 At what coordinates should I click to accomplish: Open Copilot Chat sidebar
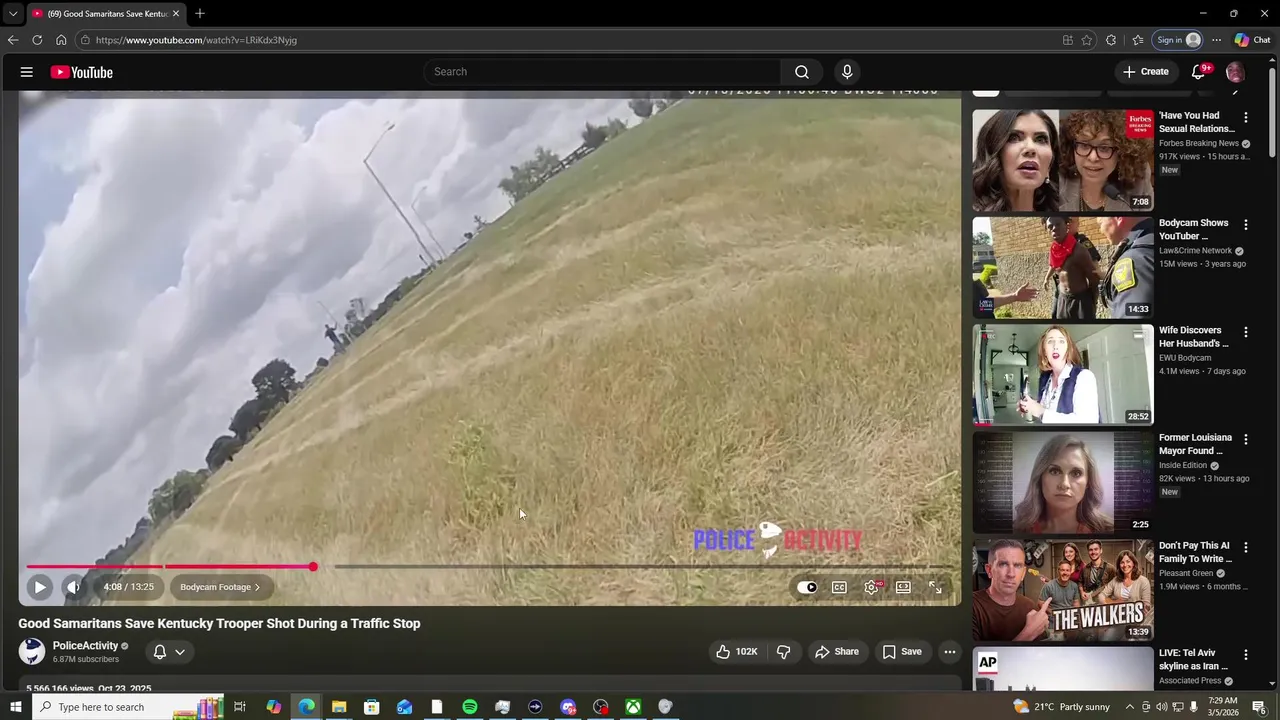point(1252,40)
